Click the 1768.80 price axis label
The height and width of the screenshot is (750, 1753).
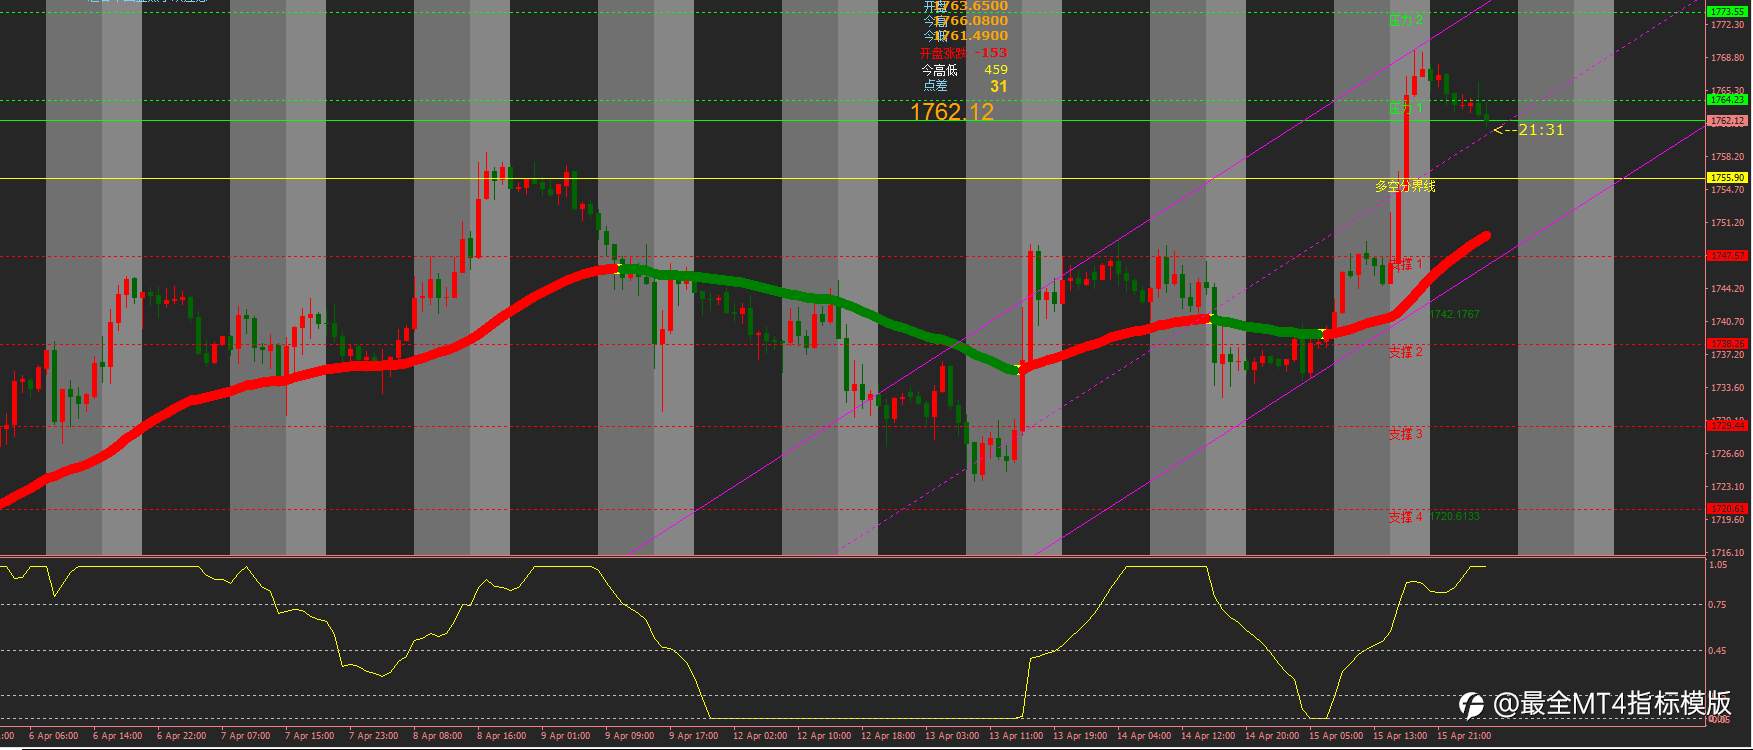(x=1729, y=58)
